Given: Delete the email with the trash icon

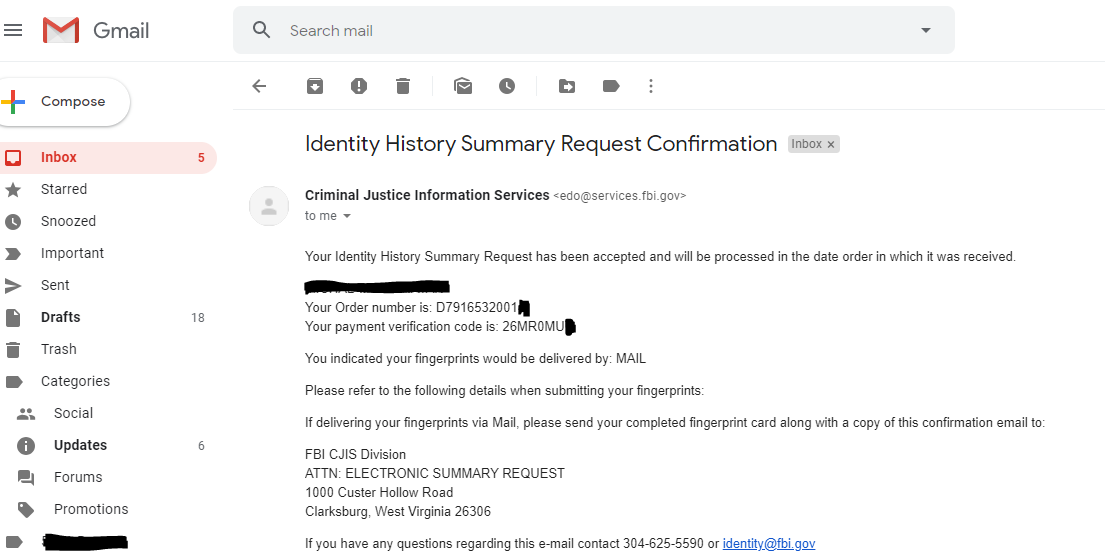Looking at the screenshot, I should [402, 86].
